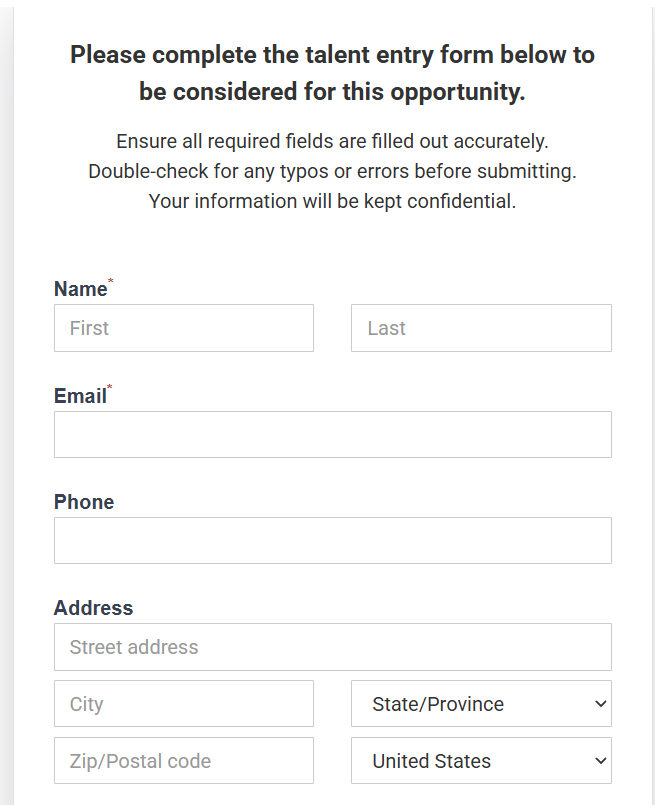Click the Name field label
655x805 pixels.
[80, 289]
